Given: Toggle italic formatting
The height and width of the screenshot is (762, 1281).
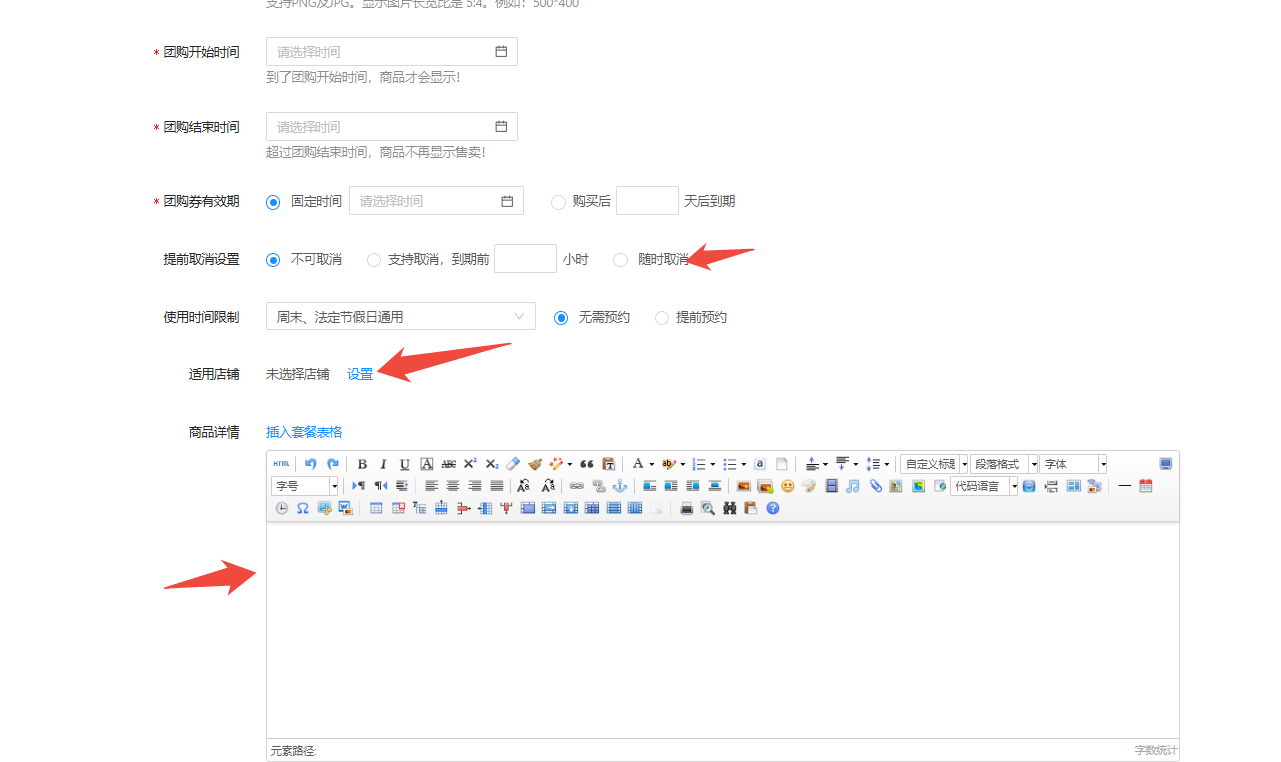Looking at the screenshot, I should coord(383,464).
